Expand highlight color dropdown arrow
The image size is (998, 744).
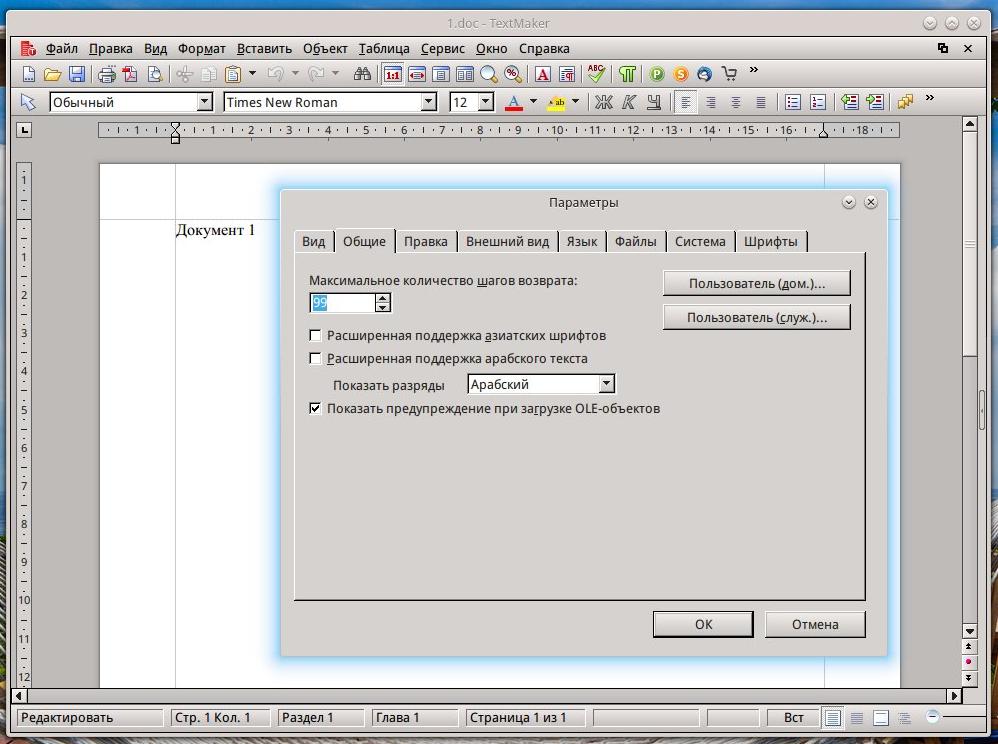[575, 101]
